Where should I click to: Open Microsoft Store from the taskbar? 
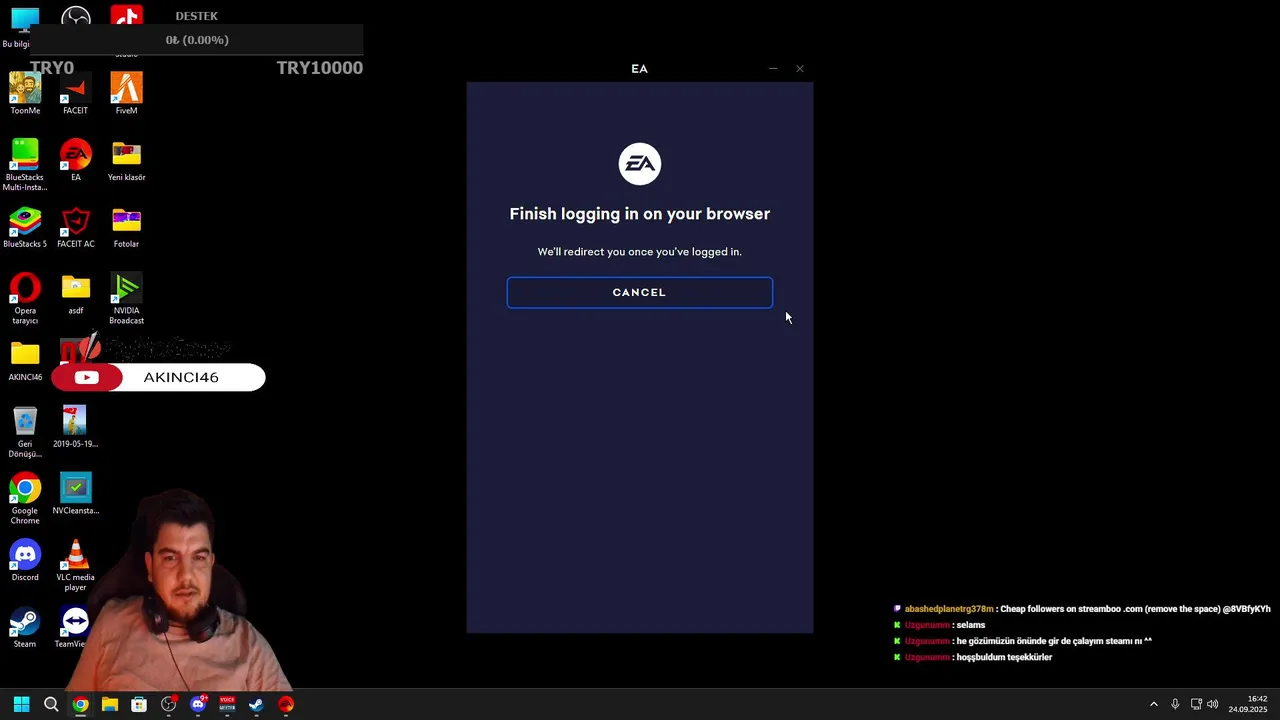[x=139, y=704]
